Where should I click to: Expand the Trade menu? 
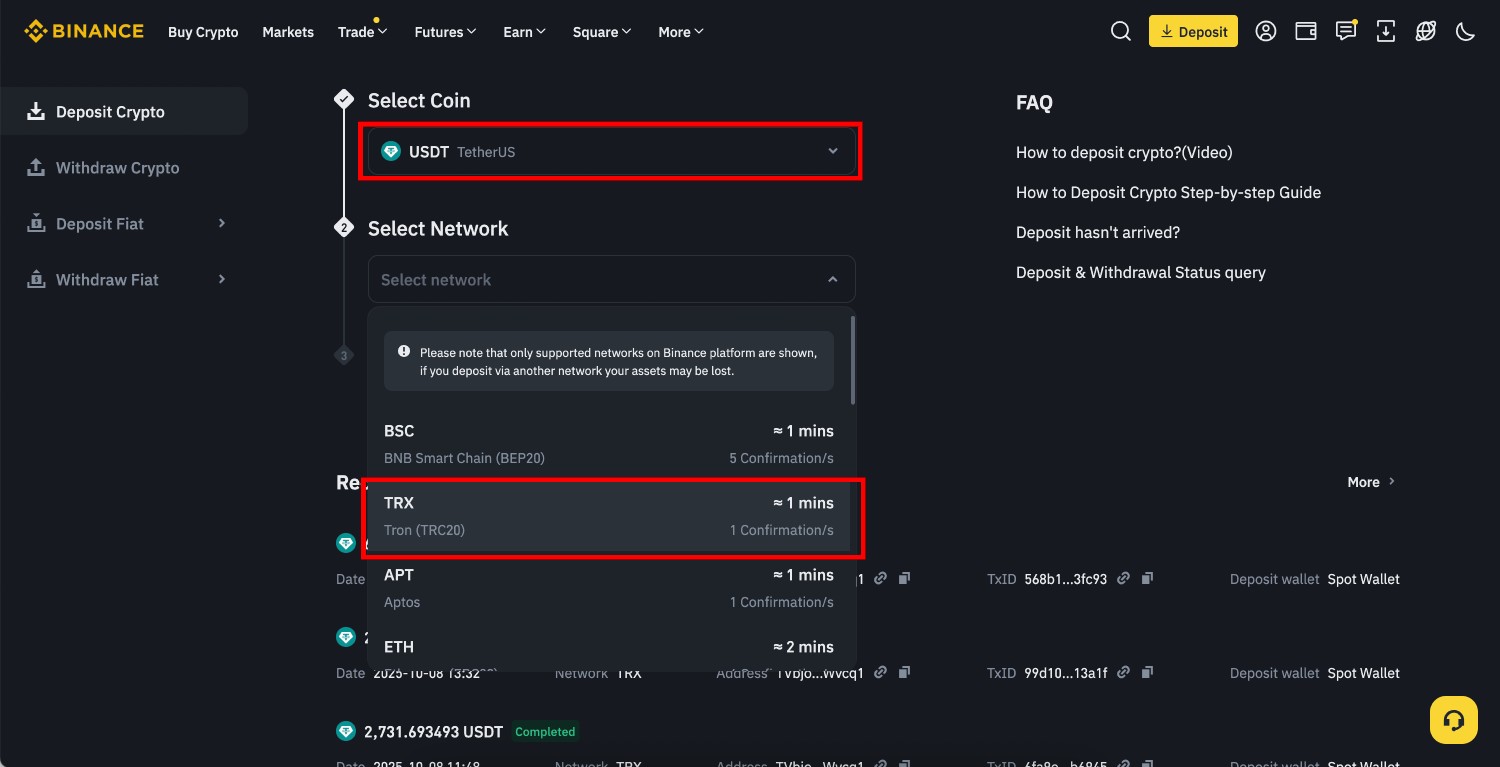(362, 32)
